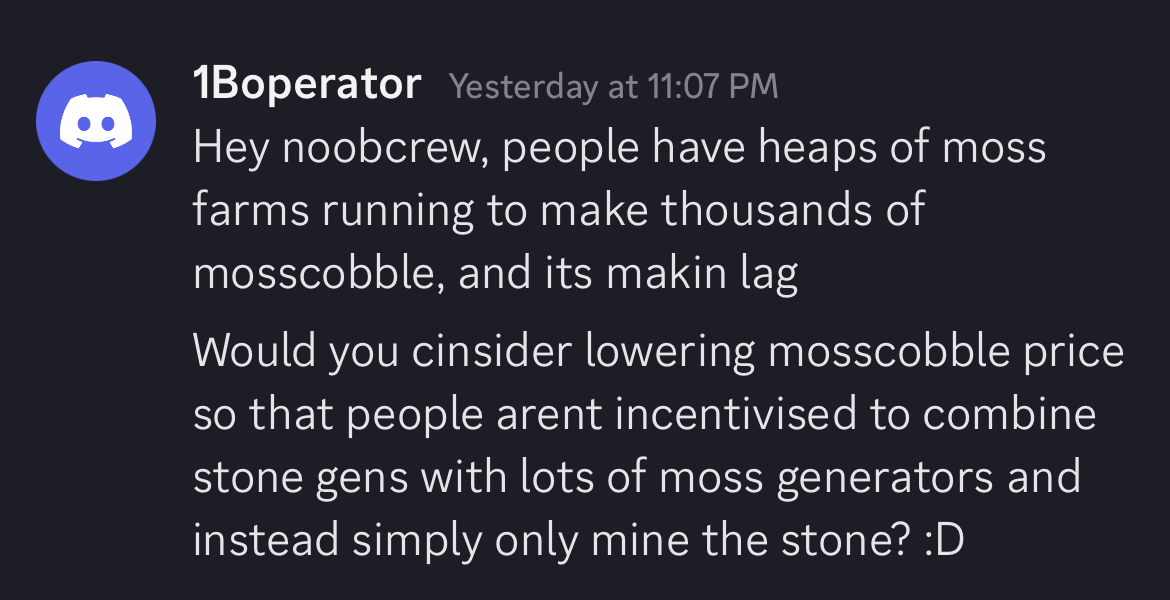
Task: Click the ":D" emoticon ending the message
Action: click(945, 541)
